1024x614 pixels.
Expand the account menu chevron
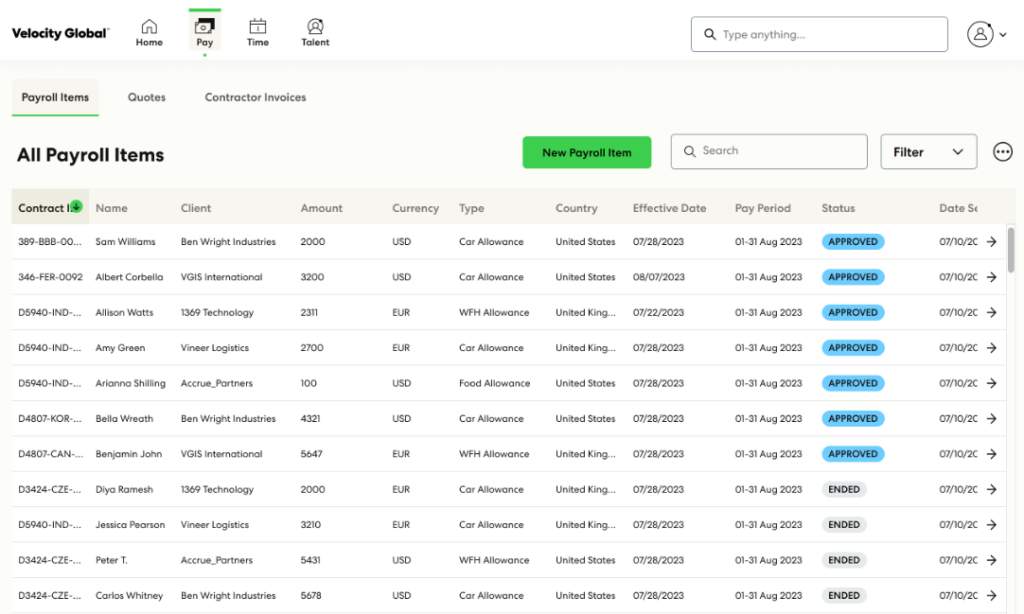(1003, 35)
